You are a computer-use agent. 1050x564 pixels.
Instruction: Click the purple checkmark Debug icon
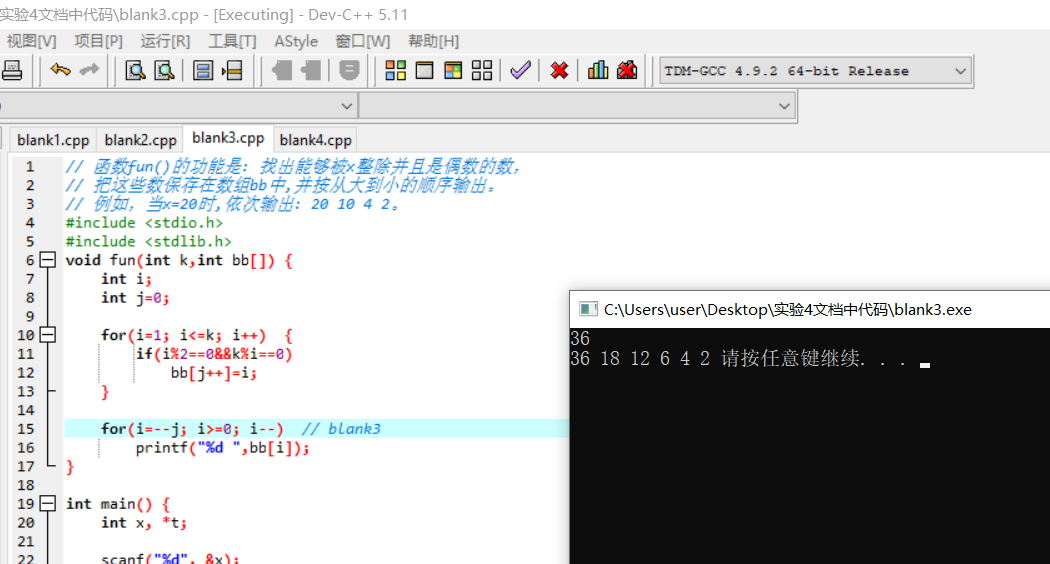tap(520, 70)
